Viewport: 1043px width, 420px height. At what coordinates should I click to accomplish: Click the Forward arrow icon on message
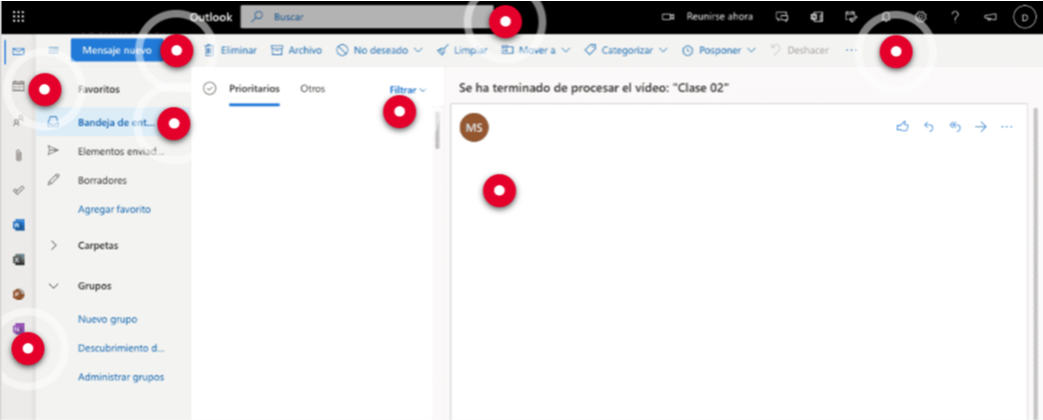point(981,127)
